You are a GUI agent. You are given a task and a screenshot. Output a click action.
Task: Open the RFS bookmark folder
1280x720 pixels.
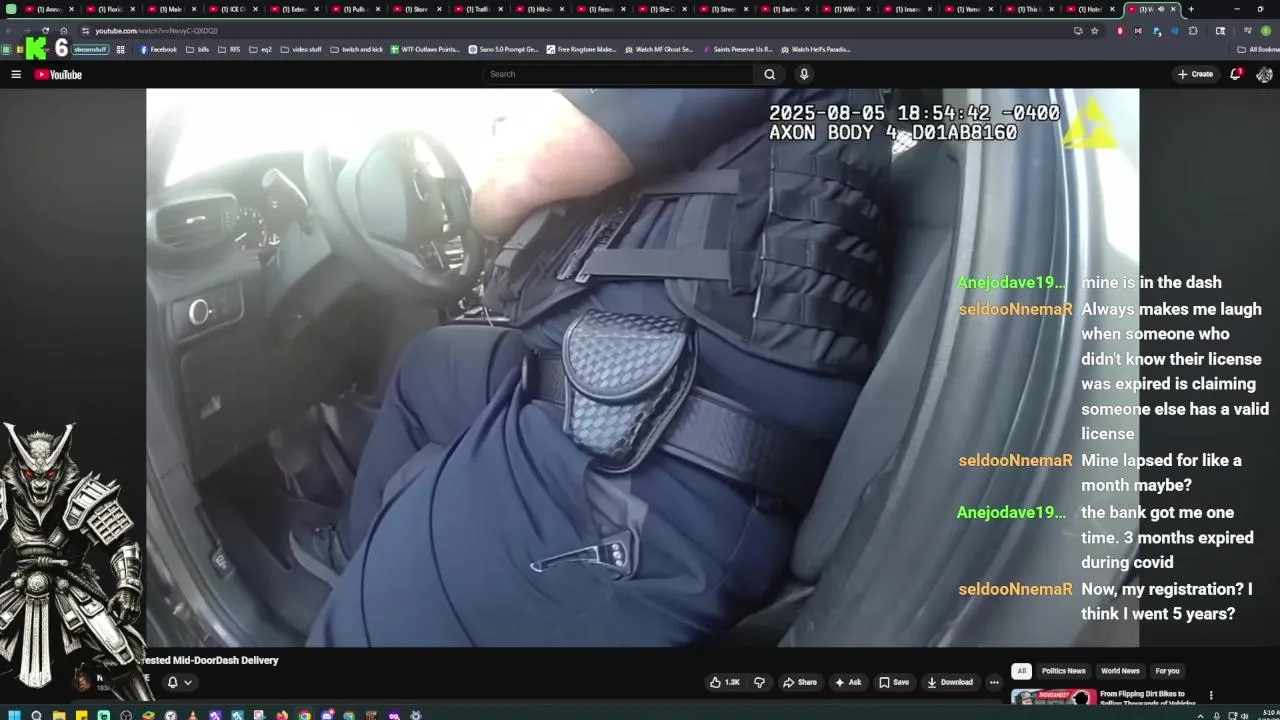[228, 49]
